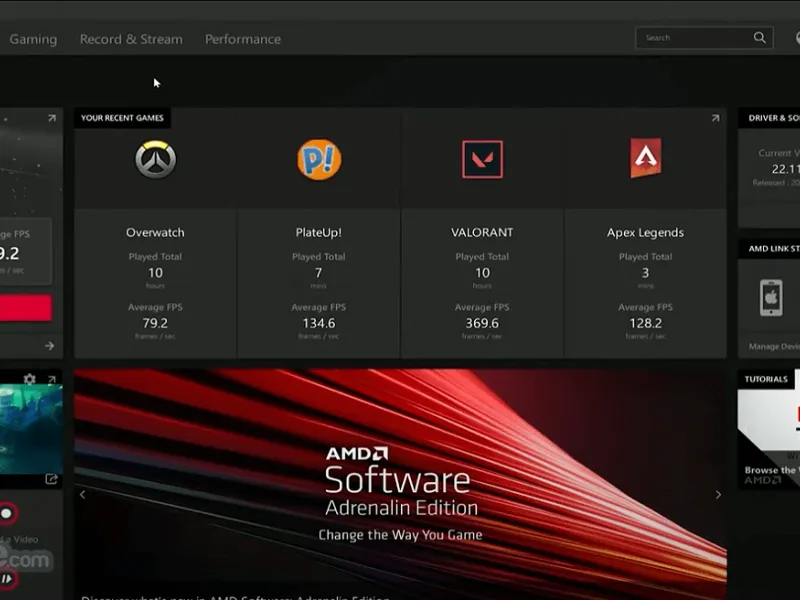Click the VALORANT game icon
The height and width of the screenshot is (600, 800).
(482, 160)
